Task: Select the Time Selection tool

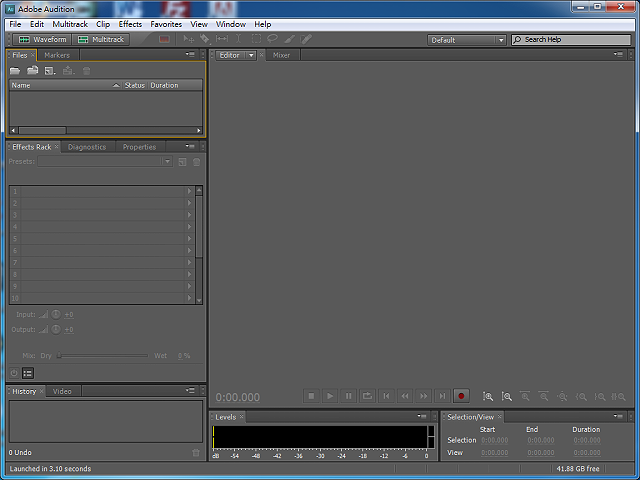Action: [x=238, y=39]
